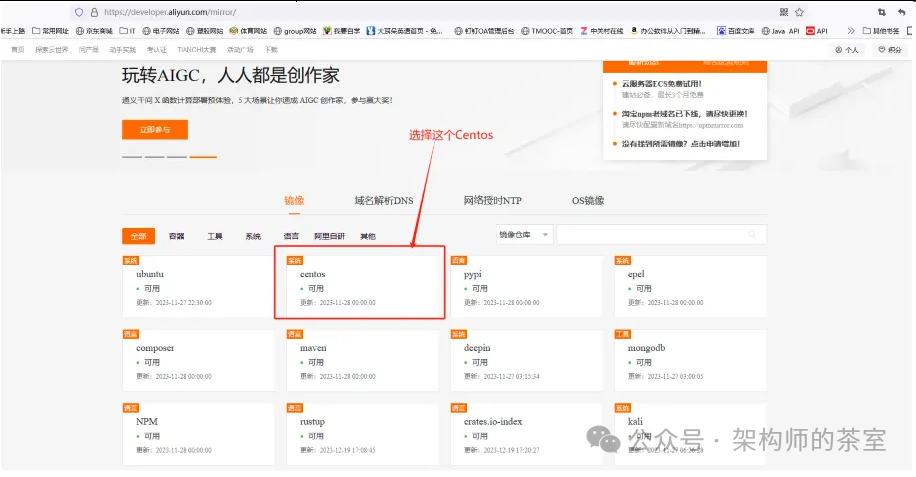The image size is (916, 477).
Task: Open the 淘宝npm老域名已下线 announcement link
Action: click(685, 114)
